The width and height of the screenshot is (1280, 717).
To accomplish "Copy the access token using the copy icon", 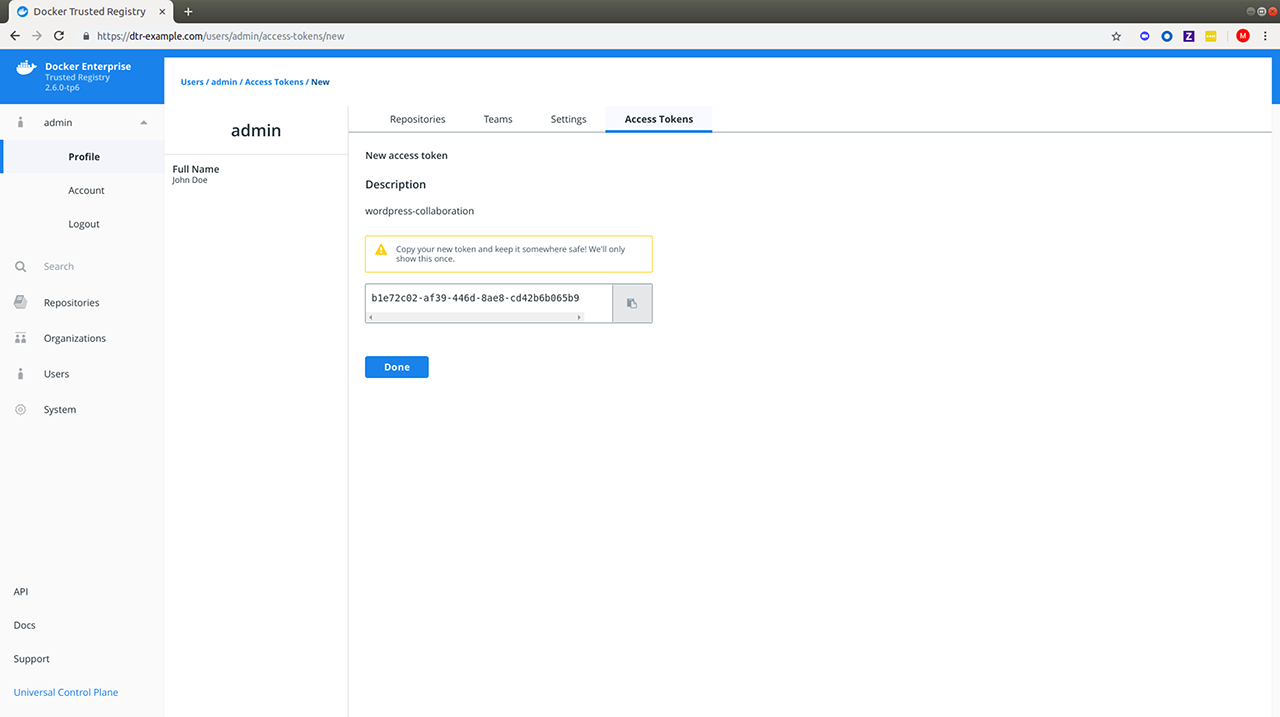I will coord(632,302).
